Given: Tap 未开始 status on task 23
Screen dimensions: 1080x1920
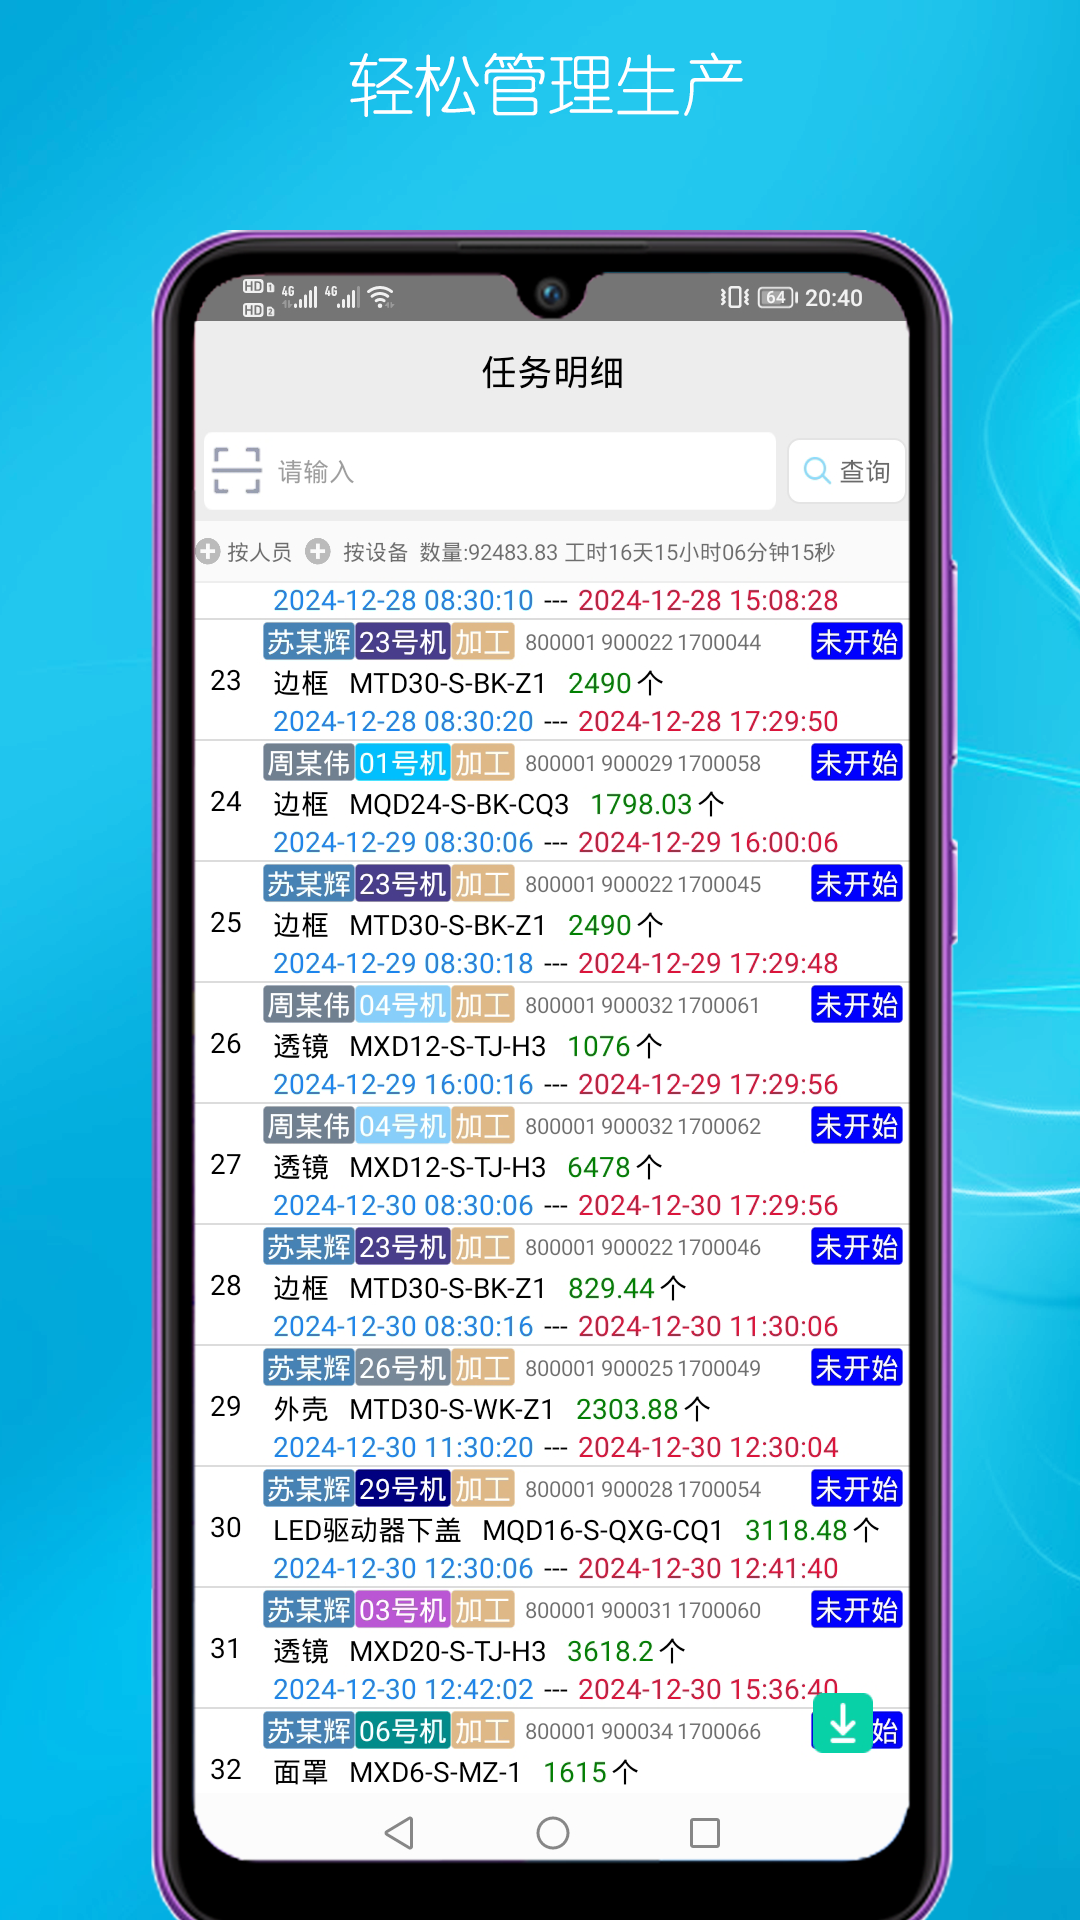Looking at the screenshot, I should [856, 642].
